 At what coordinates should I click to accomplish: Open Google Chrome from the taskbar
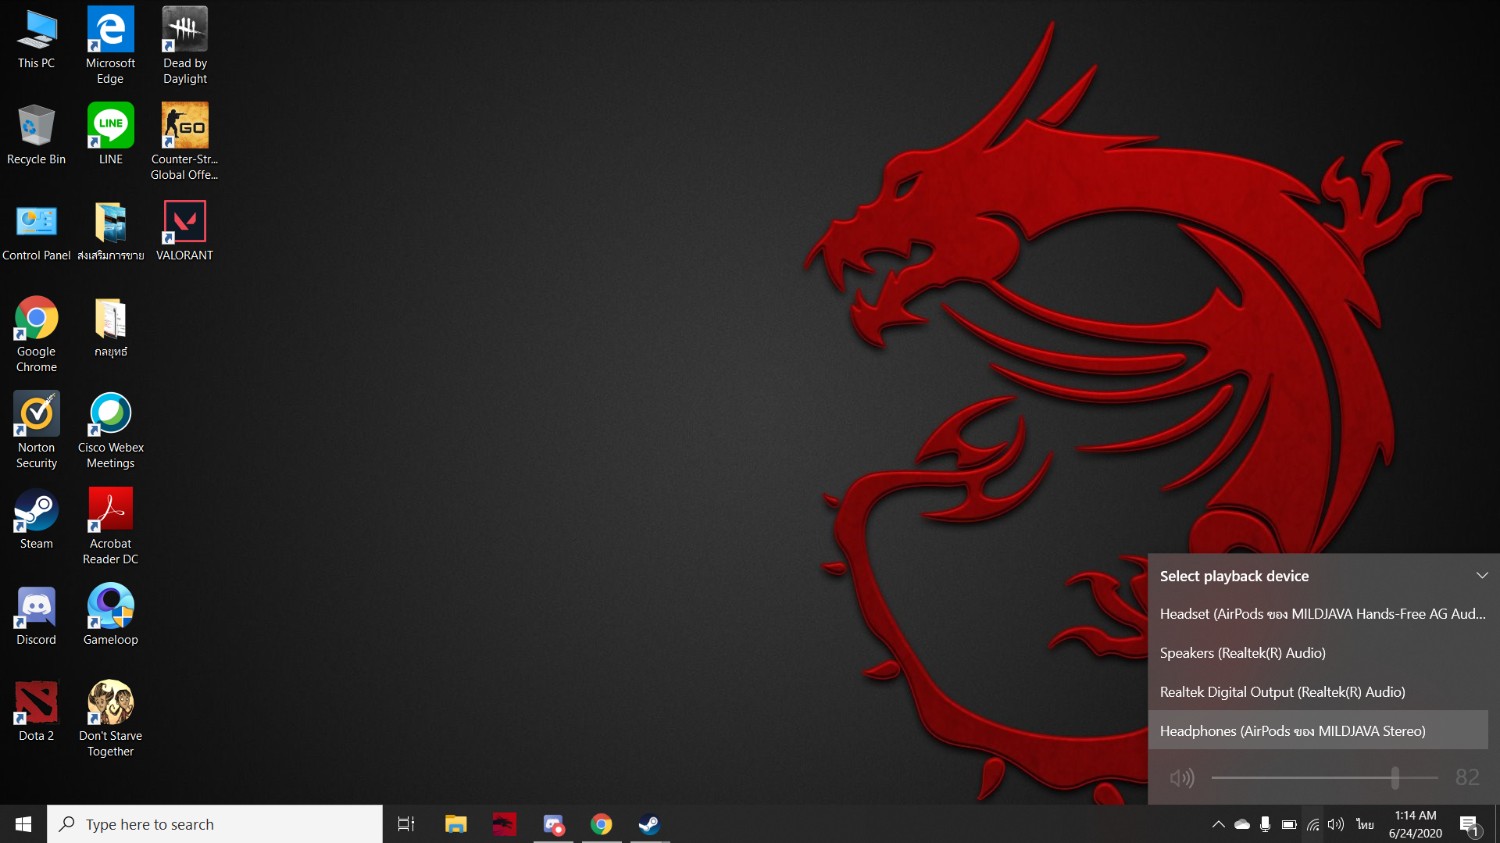click(601, 824)
